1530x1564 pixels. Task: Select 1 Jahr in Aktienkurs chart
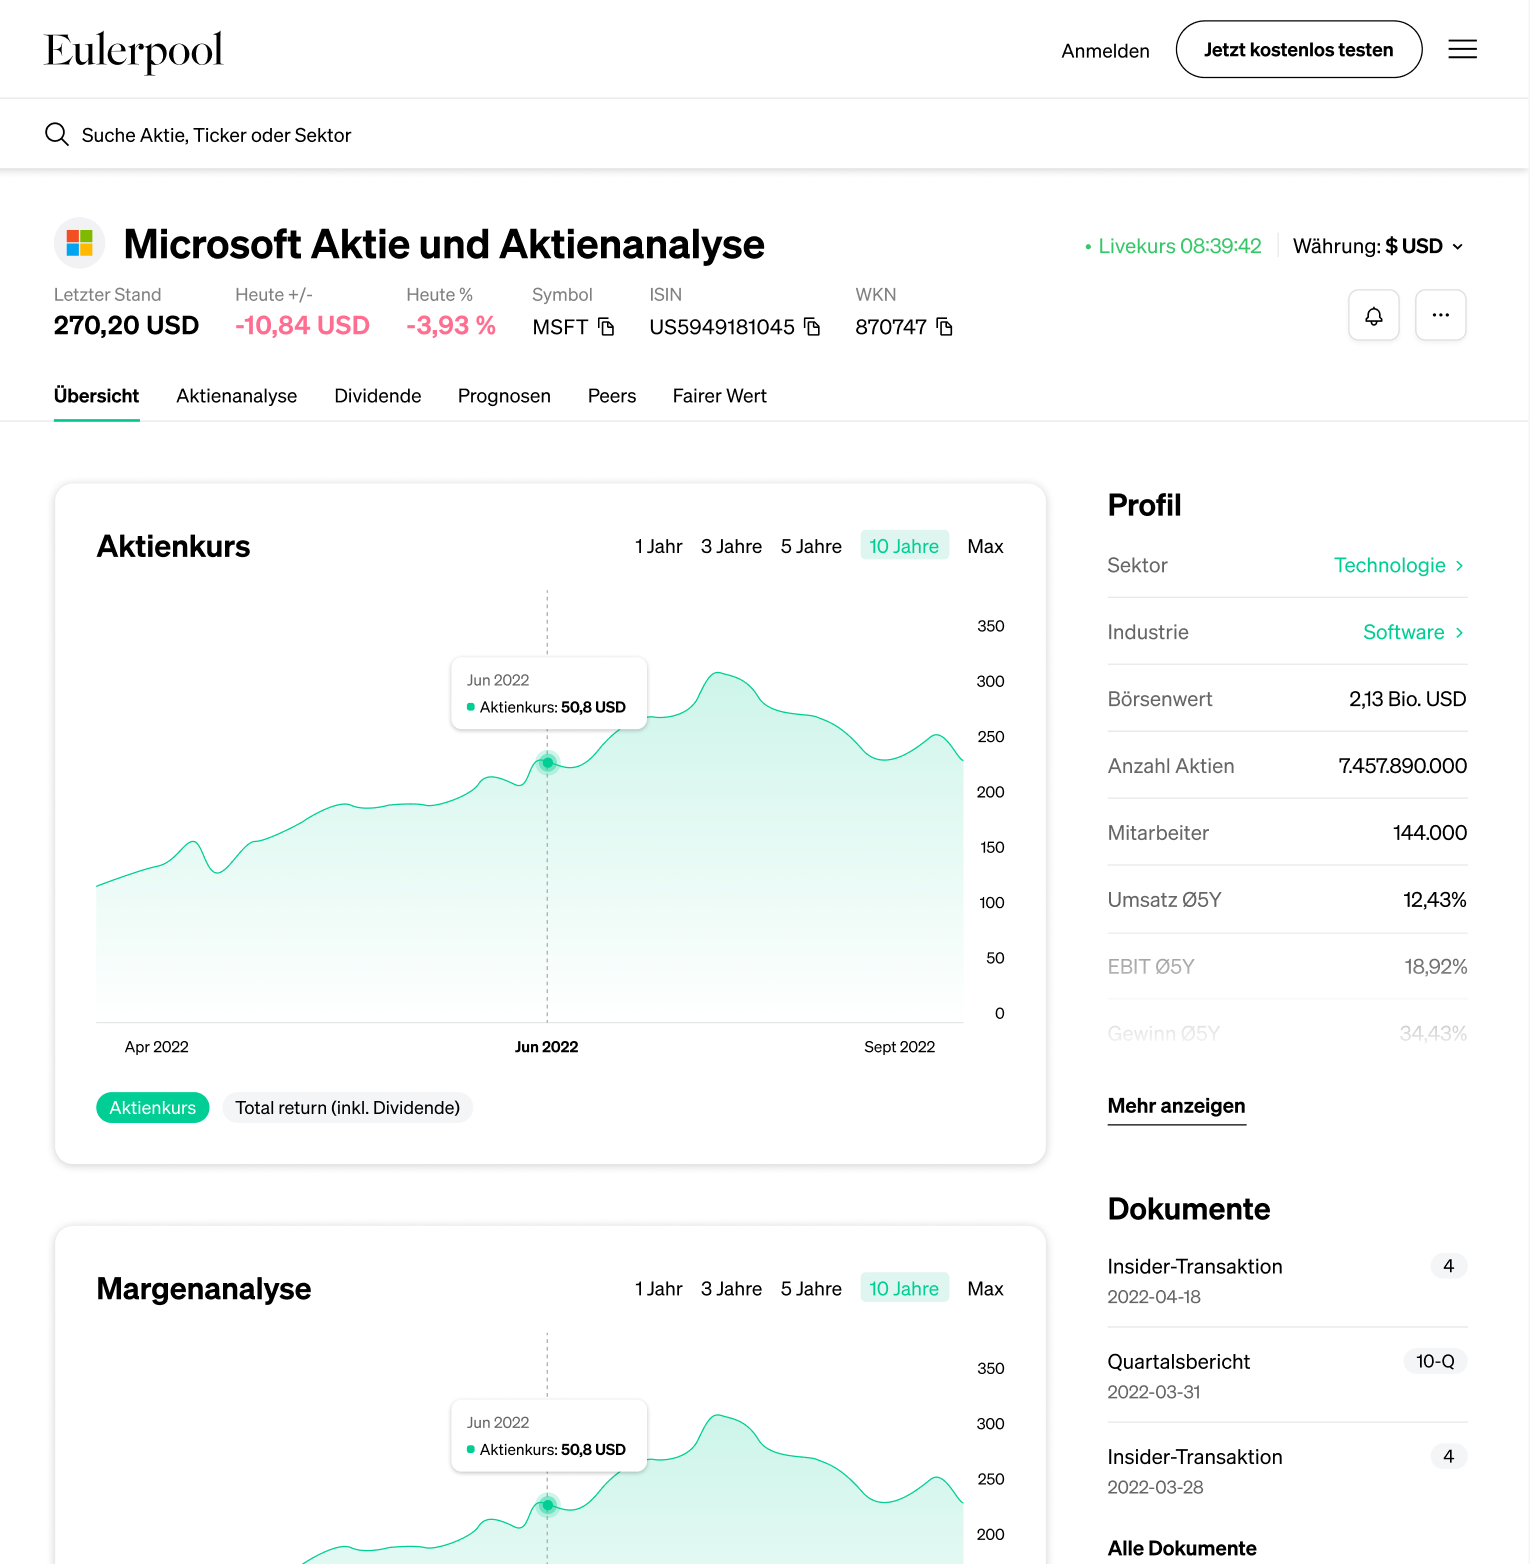659,546
